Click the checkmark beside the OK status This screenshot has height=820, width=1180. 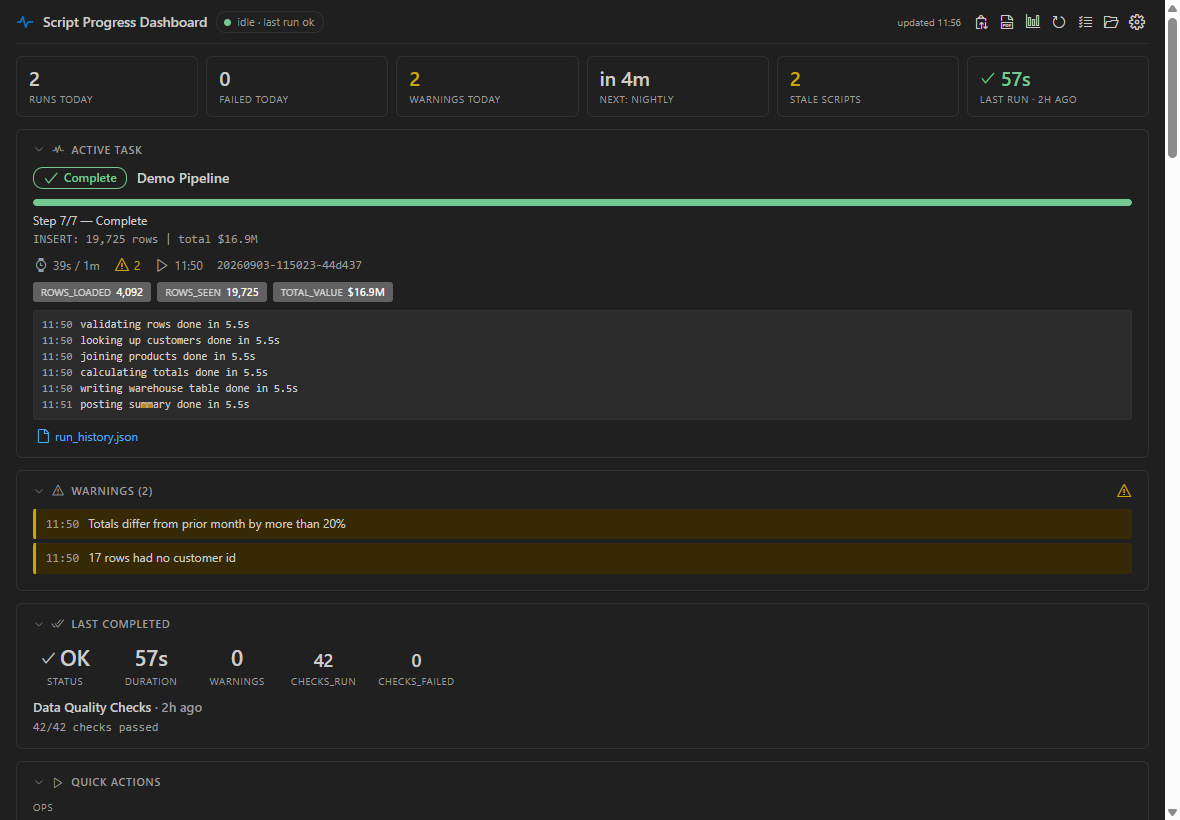click(x=48, y=658)
